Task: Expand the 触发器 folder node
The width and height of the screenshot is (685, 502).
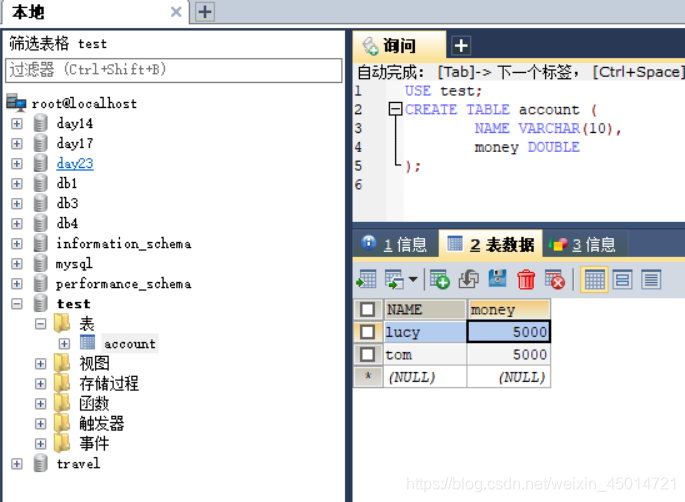Action: (x=41, y=424)
